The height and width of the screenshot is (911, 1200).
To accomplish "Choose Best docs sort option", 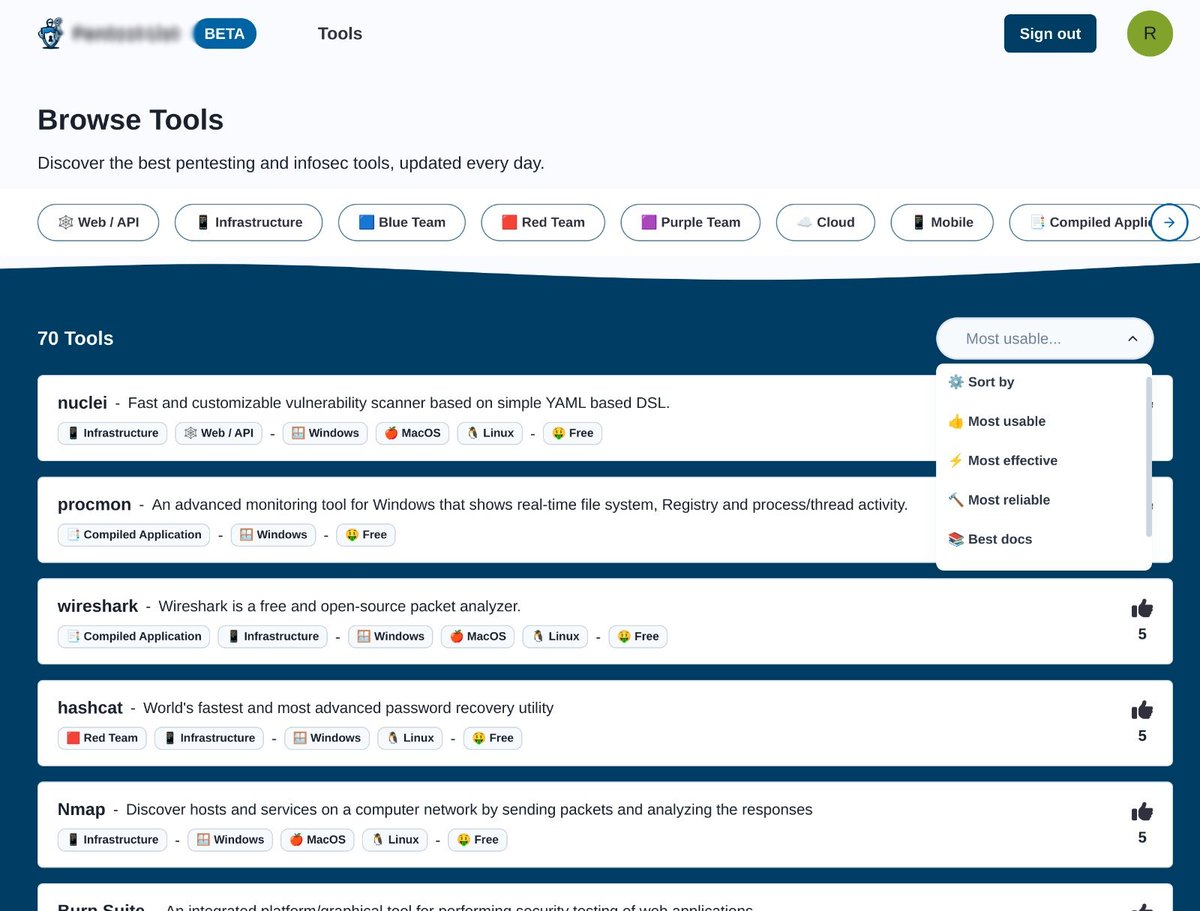I will point(1042,539).
